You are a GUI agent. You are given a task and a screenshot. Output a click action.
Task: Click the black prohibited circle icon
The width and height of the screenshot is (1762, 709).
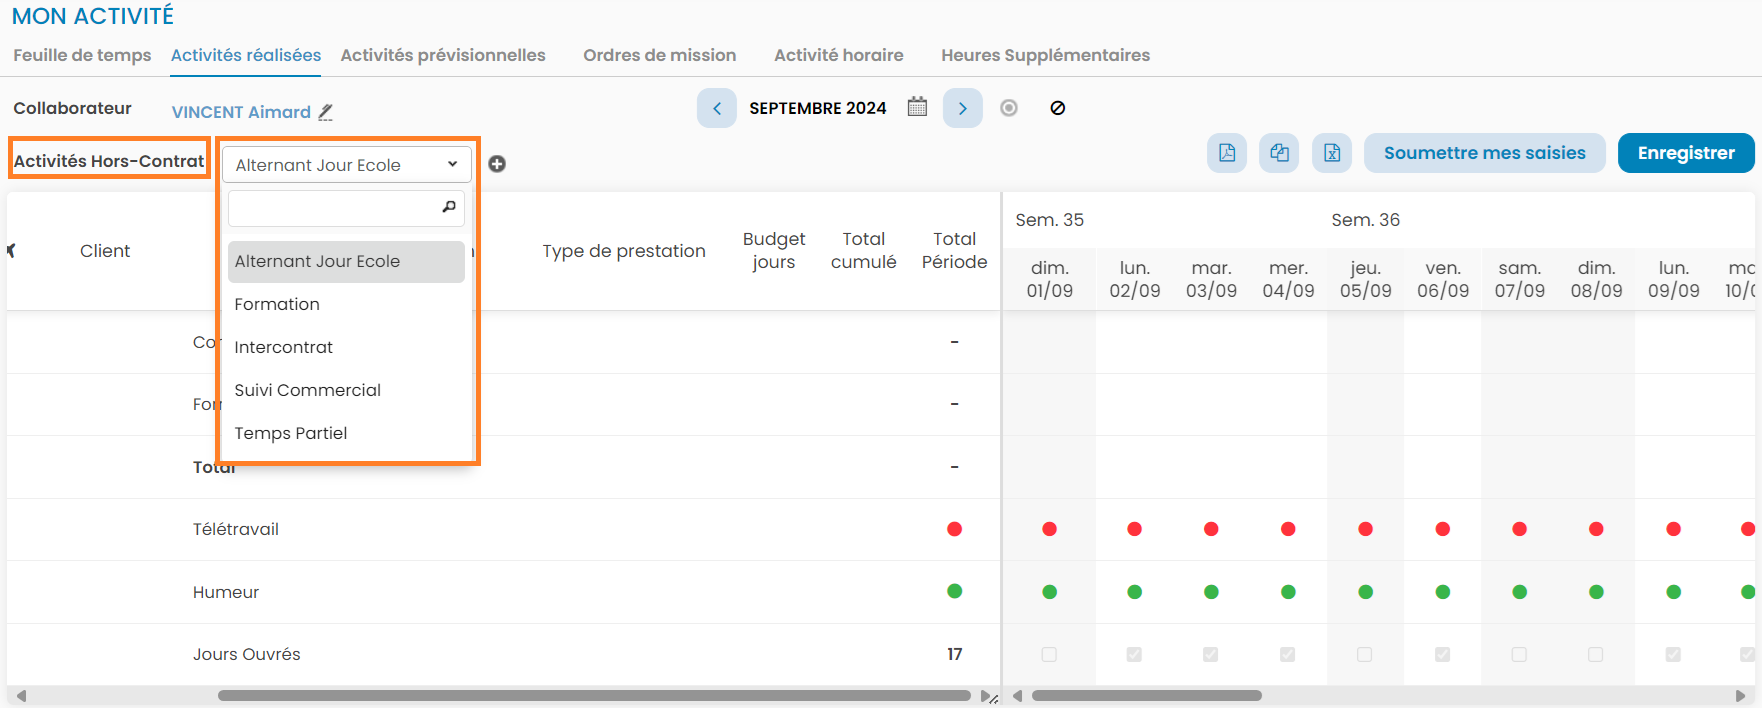pyautogui.click(x=1057, y=108)
